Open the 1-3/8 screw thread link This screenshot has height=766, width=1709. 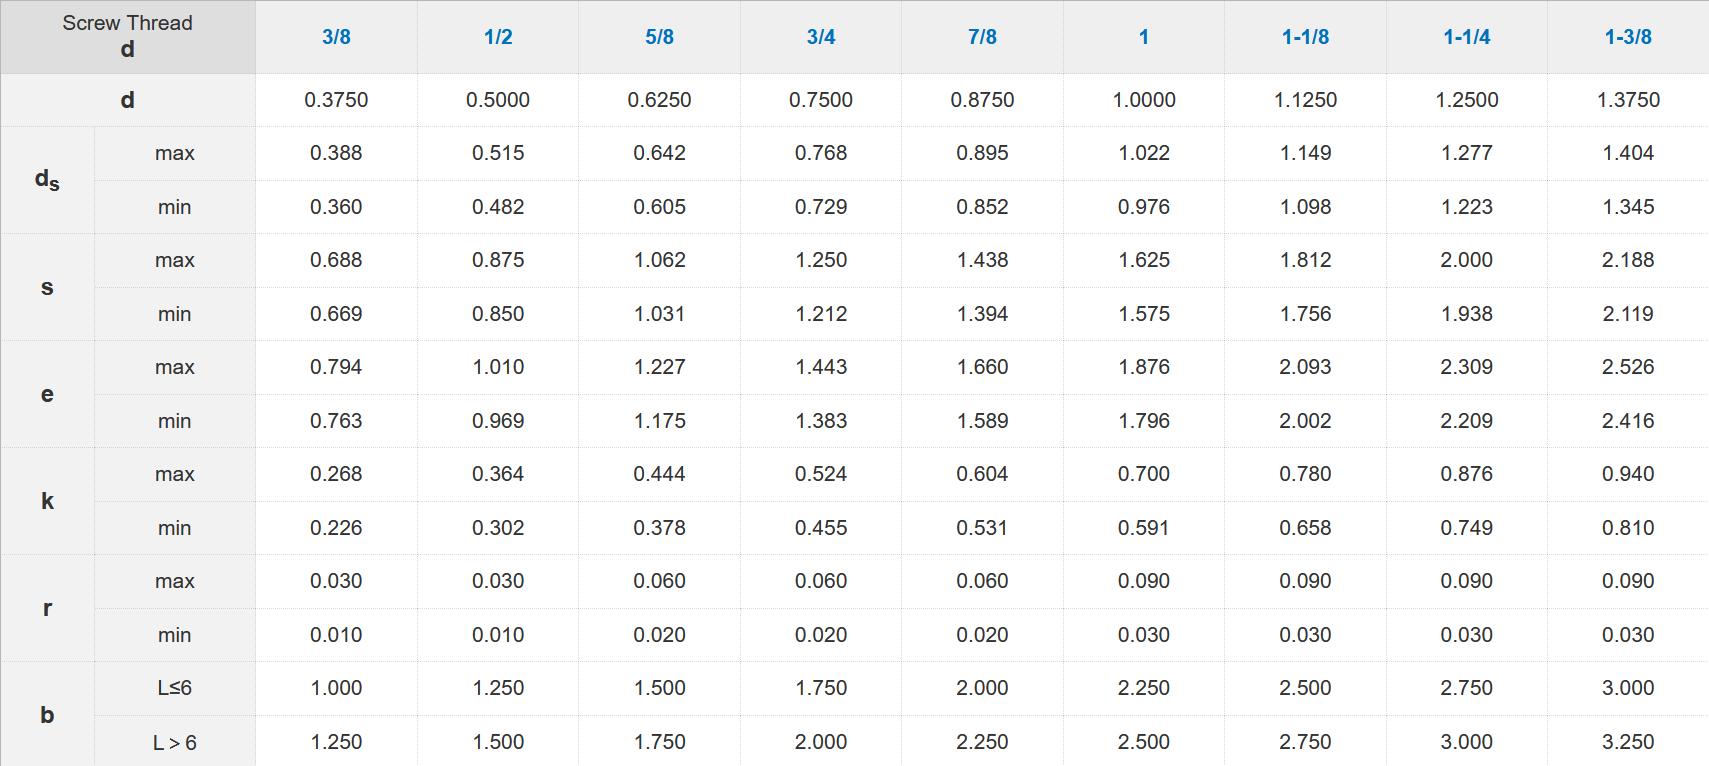pyautogui.click(x=1628, y=37)
